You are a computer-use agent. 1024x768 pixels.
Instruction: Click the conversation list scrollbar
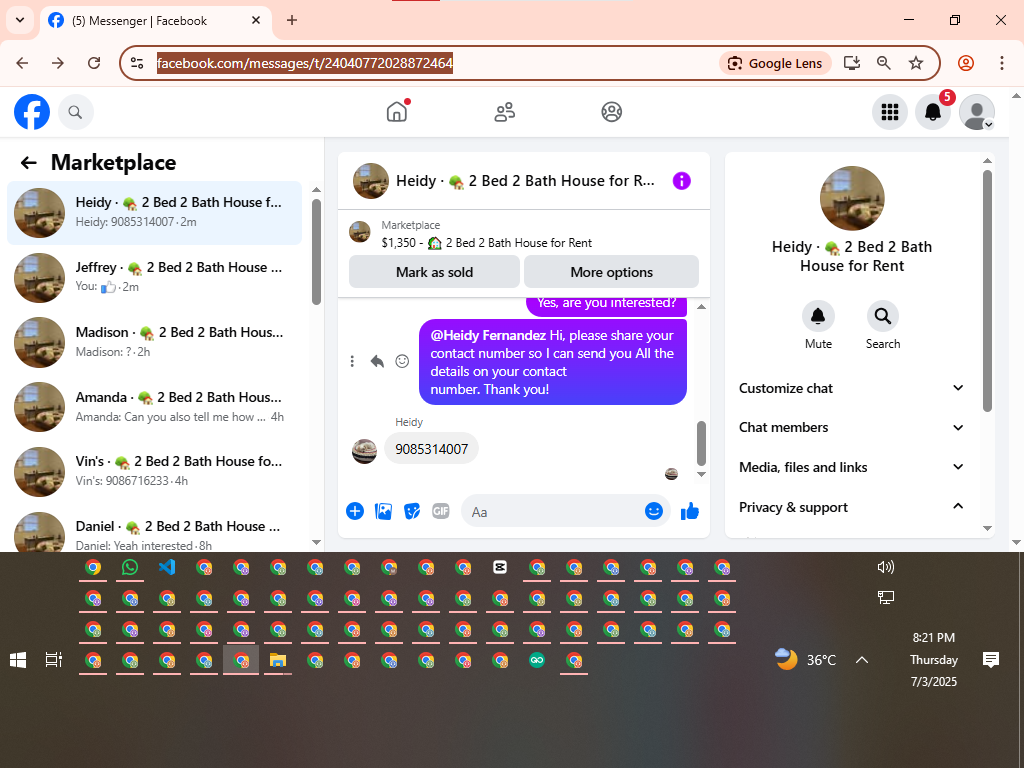[x=316, y=252]
